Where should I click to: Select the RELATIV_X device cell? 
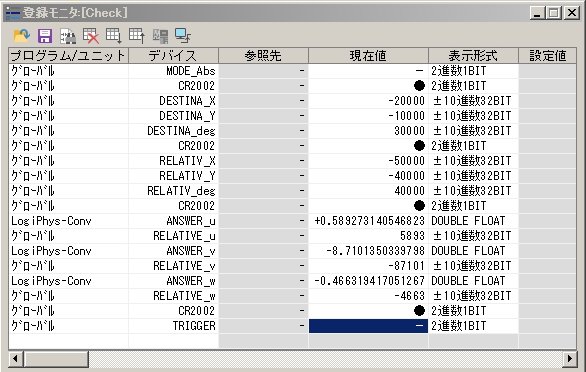tap(173, 161)
